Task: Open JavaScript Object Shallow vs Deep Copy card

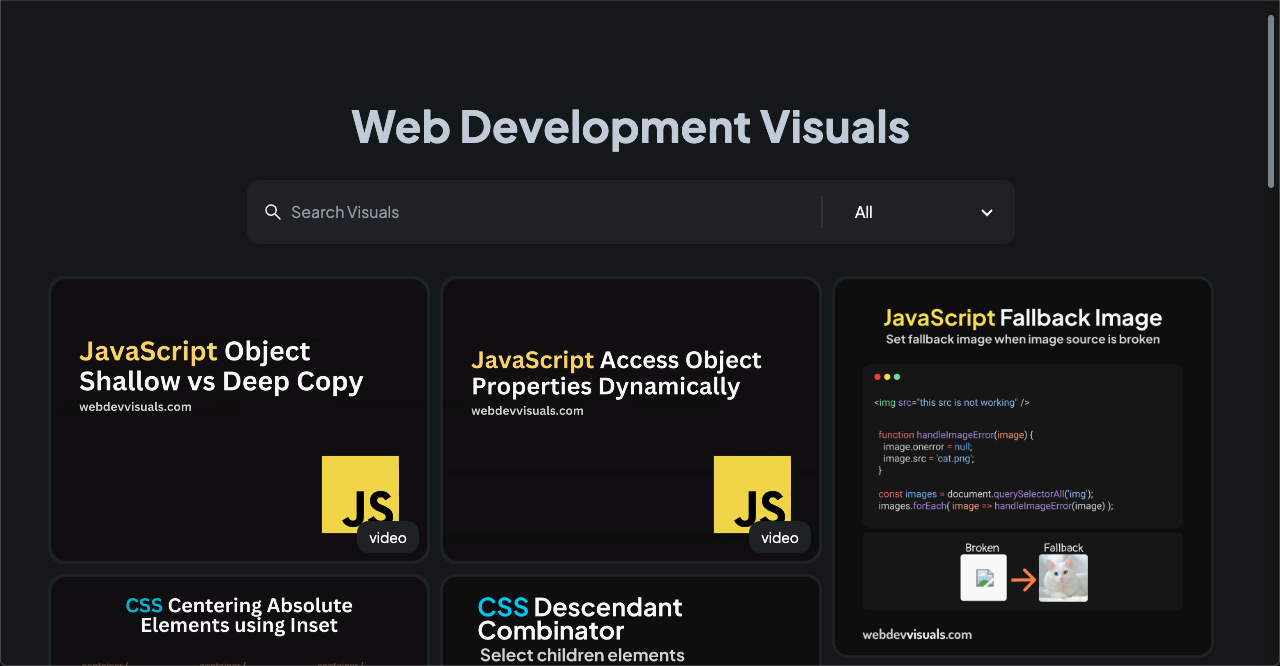Action: coord(239,420)
